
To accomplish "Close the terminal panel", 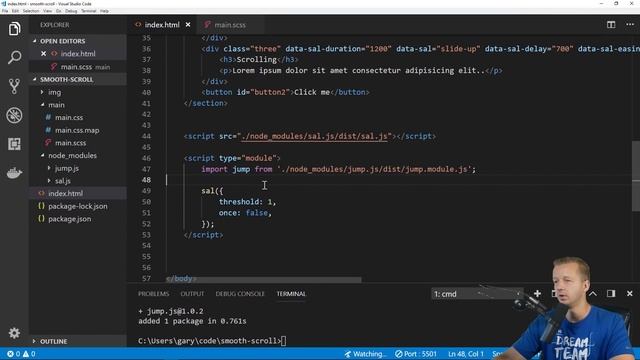I will point(629,293).
